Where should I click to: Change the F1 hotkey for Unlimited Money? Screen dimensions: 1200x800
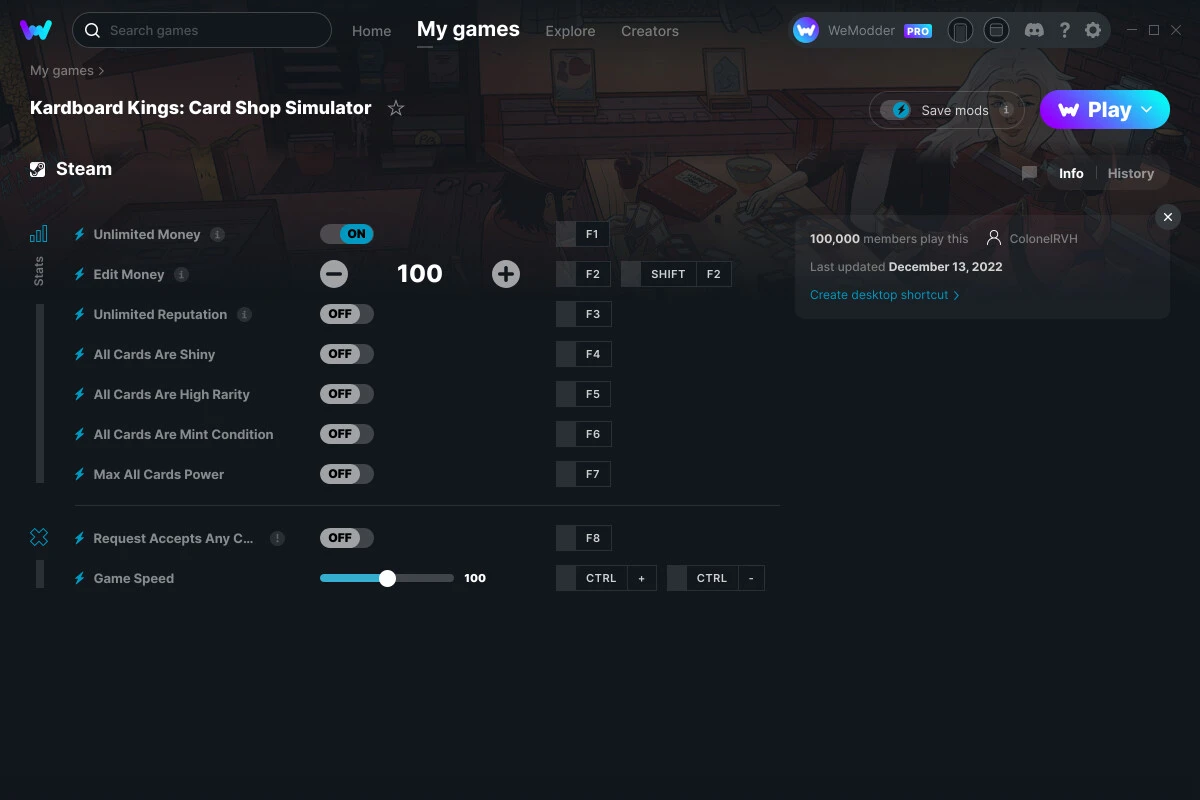(x=583, y=234)
